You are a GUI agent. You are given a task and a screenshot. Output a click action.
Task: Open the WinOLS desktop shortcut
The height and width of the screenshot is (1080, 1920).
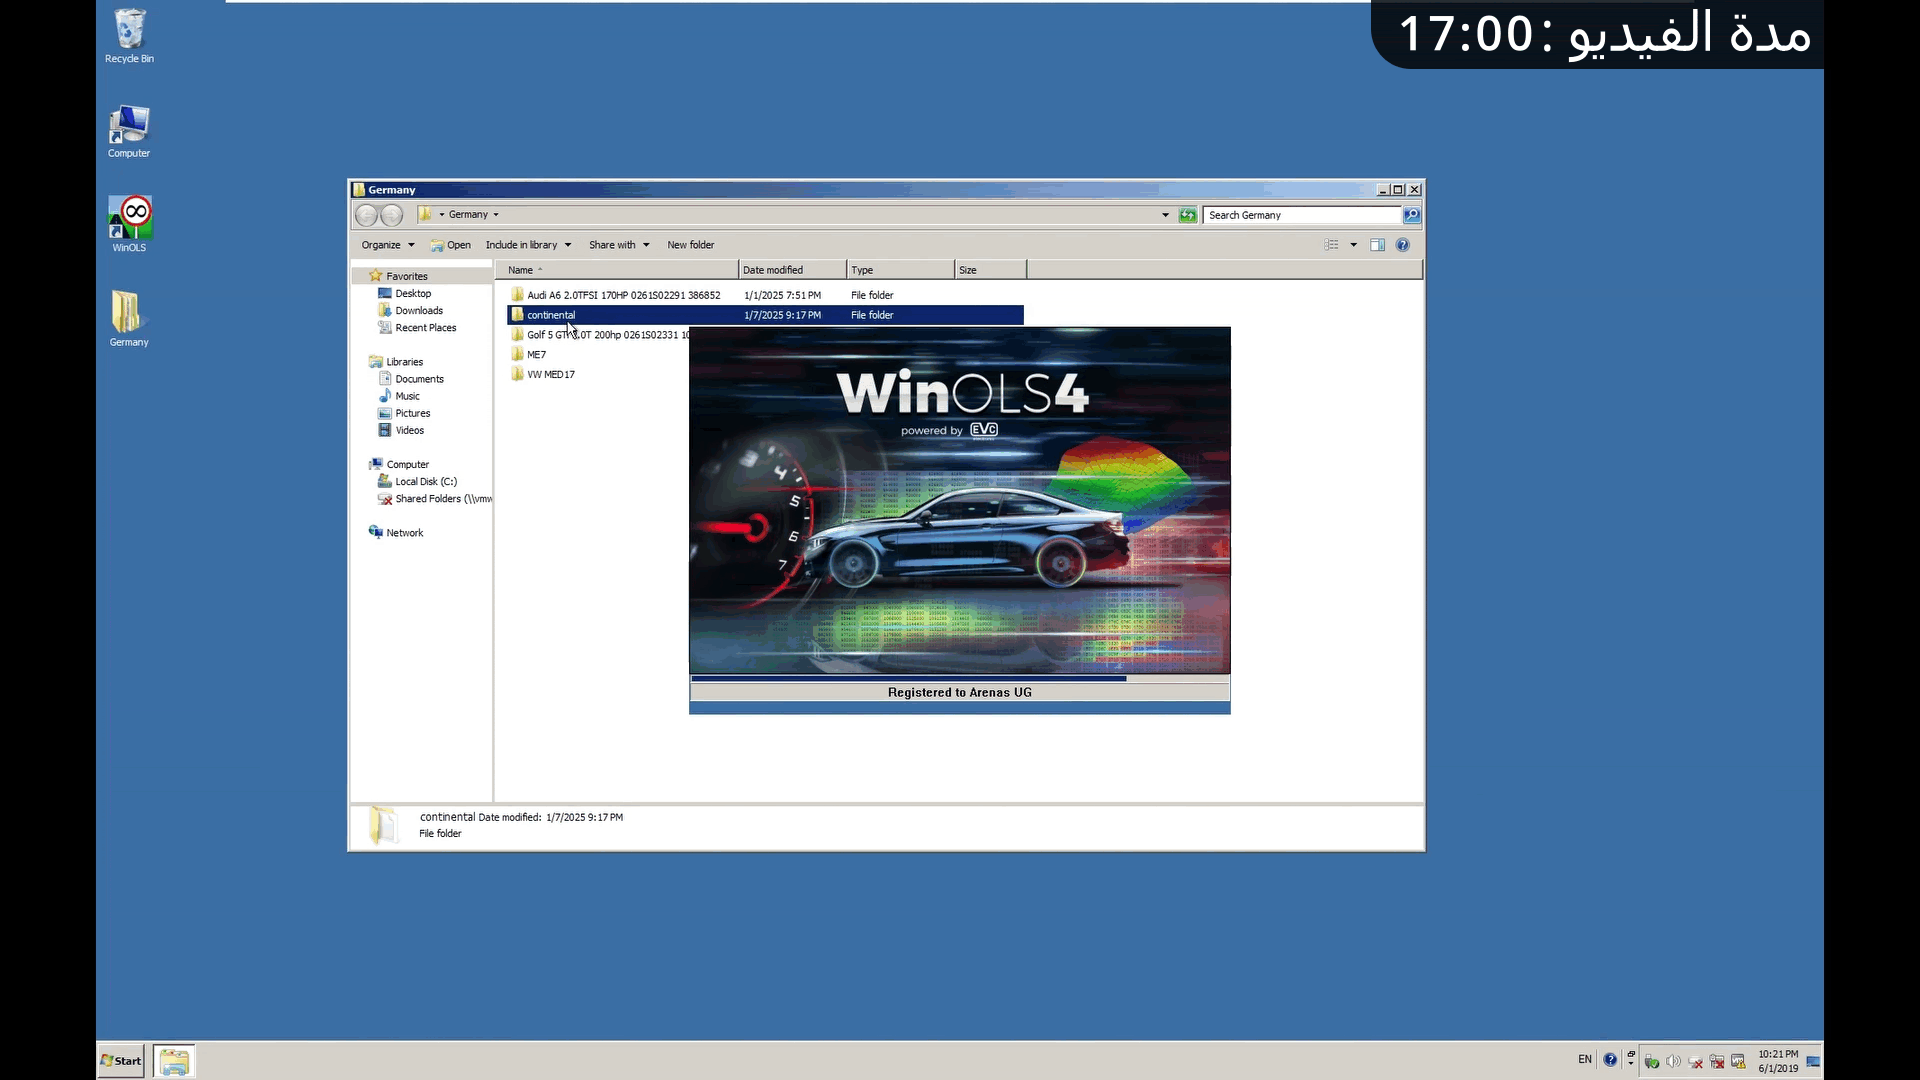[x=130, y=223]
